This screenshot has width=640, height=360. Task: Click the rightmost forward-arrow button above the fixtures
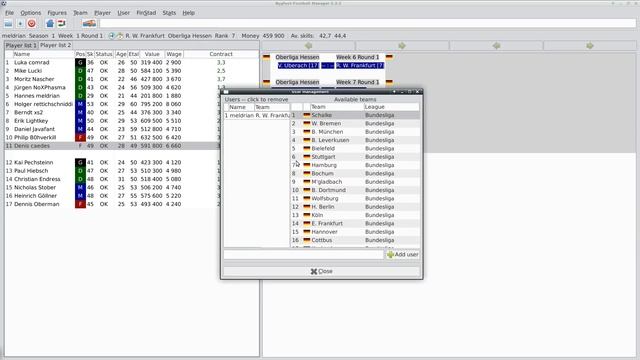(x=590, y=46)
